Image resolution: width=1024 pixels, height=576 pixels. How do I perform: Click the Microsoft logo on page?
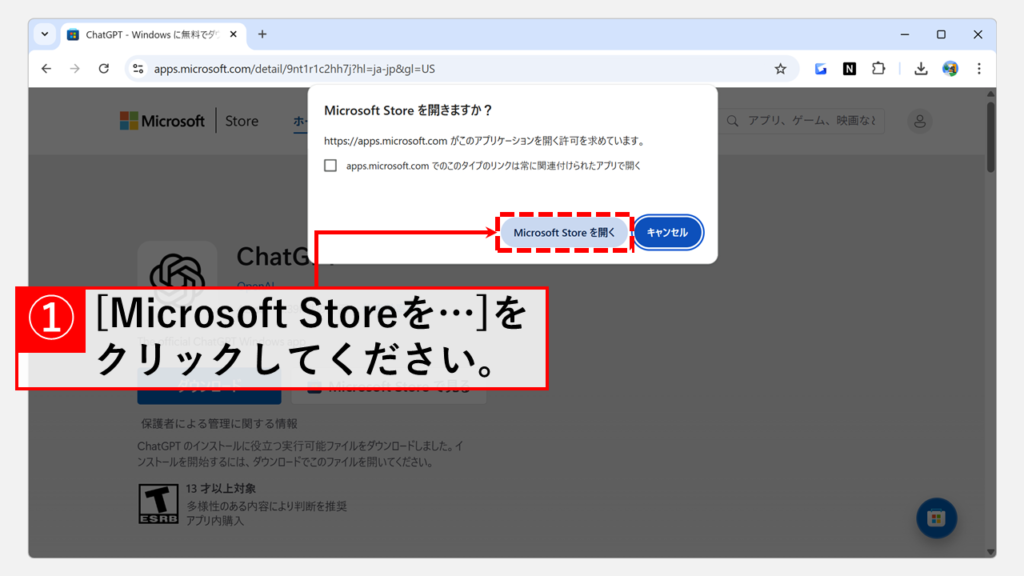click(162, 121)
